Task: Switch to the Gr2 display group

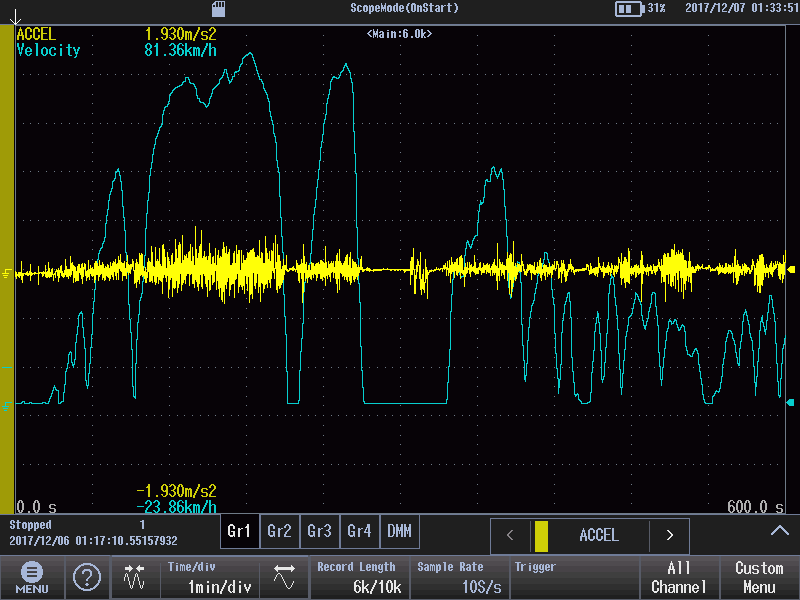Action: 280,531
